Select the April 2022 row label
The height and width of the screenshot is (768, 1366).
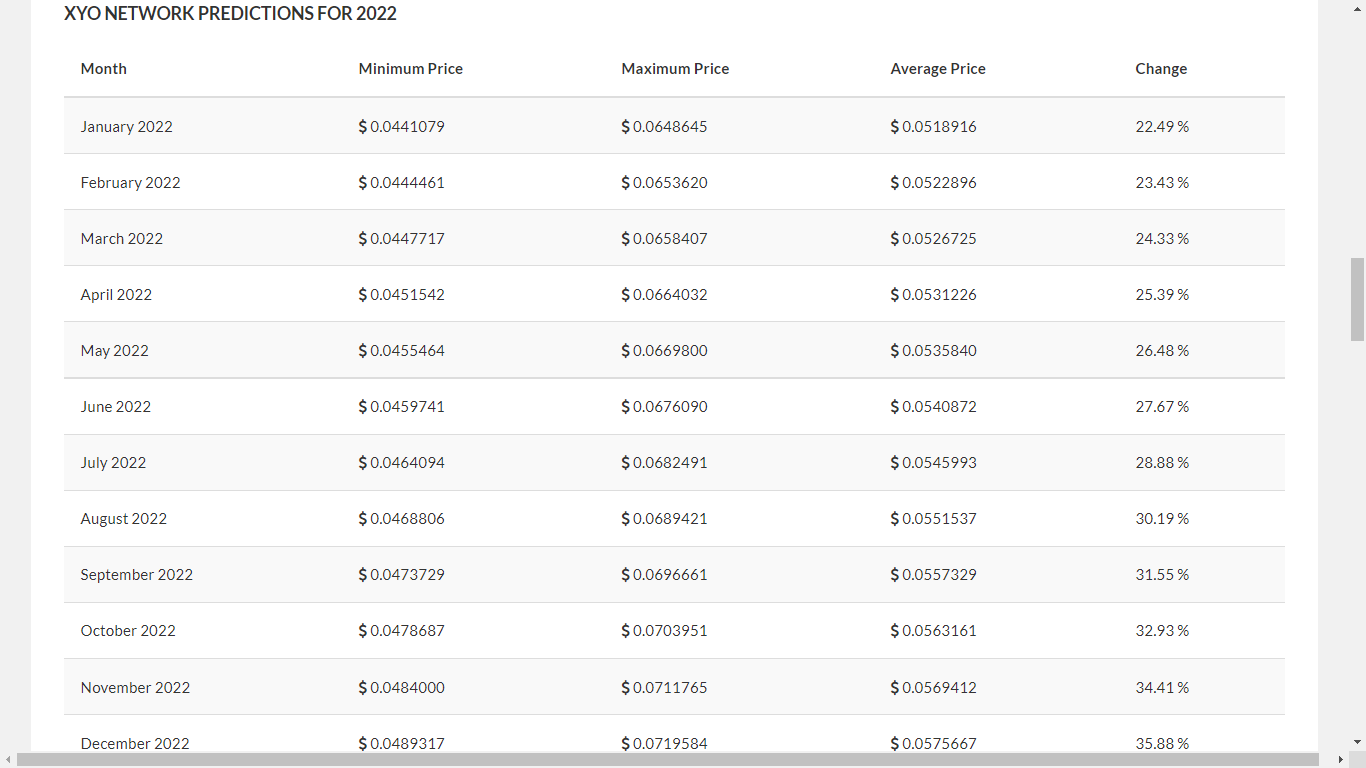[116, 295]
